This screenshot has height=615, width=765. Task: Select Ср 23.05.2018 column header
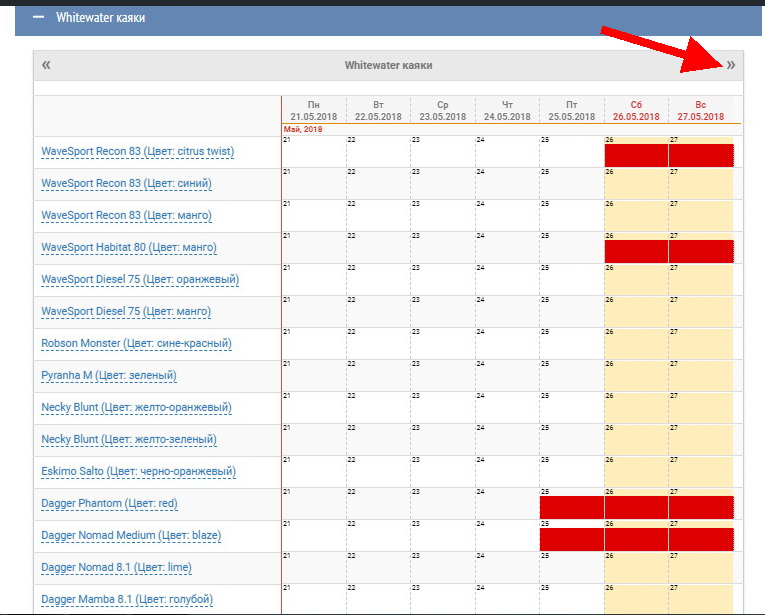click(443, 111)
